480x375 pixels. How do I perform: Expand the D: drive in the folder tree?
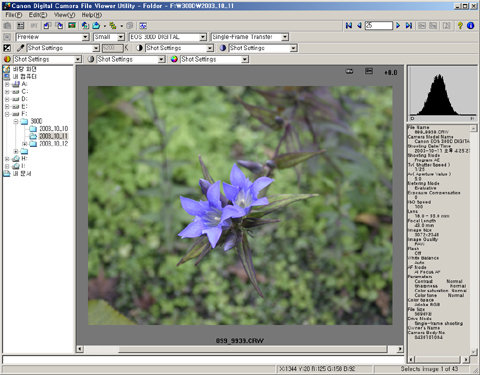click(x=7, y=99)
